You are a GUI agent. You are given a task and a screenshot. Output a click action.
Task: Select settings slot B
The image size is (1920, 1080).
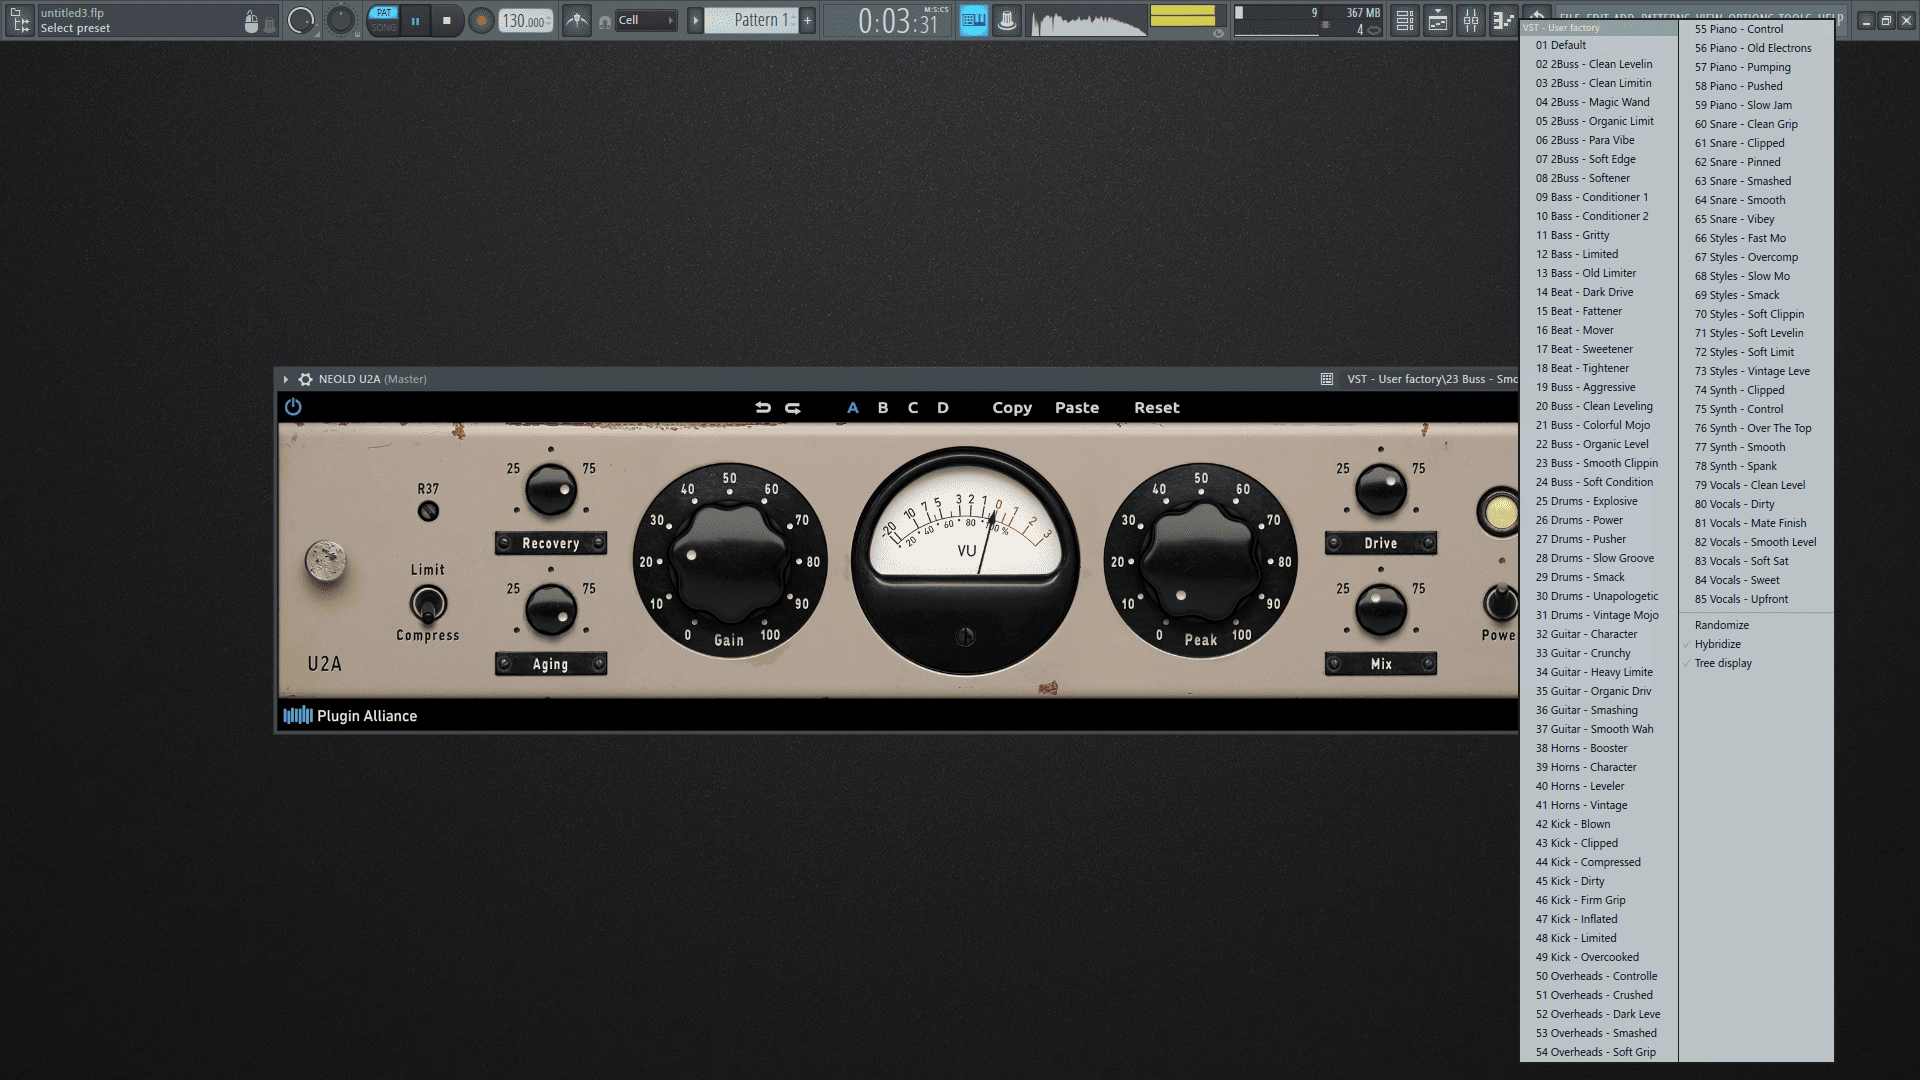tap(883, 407)
